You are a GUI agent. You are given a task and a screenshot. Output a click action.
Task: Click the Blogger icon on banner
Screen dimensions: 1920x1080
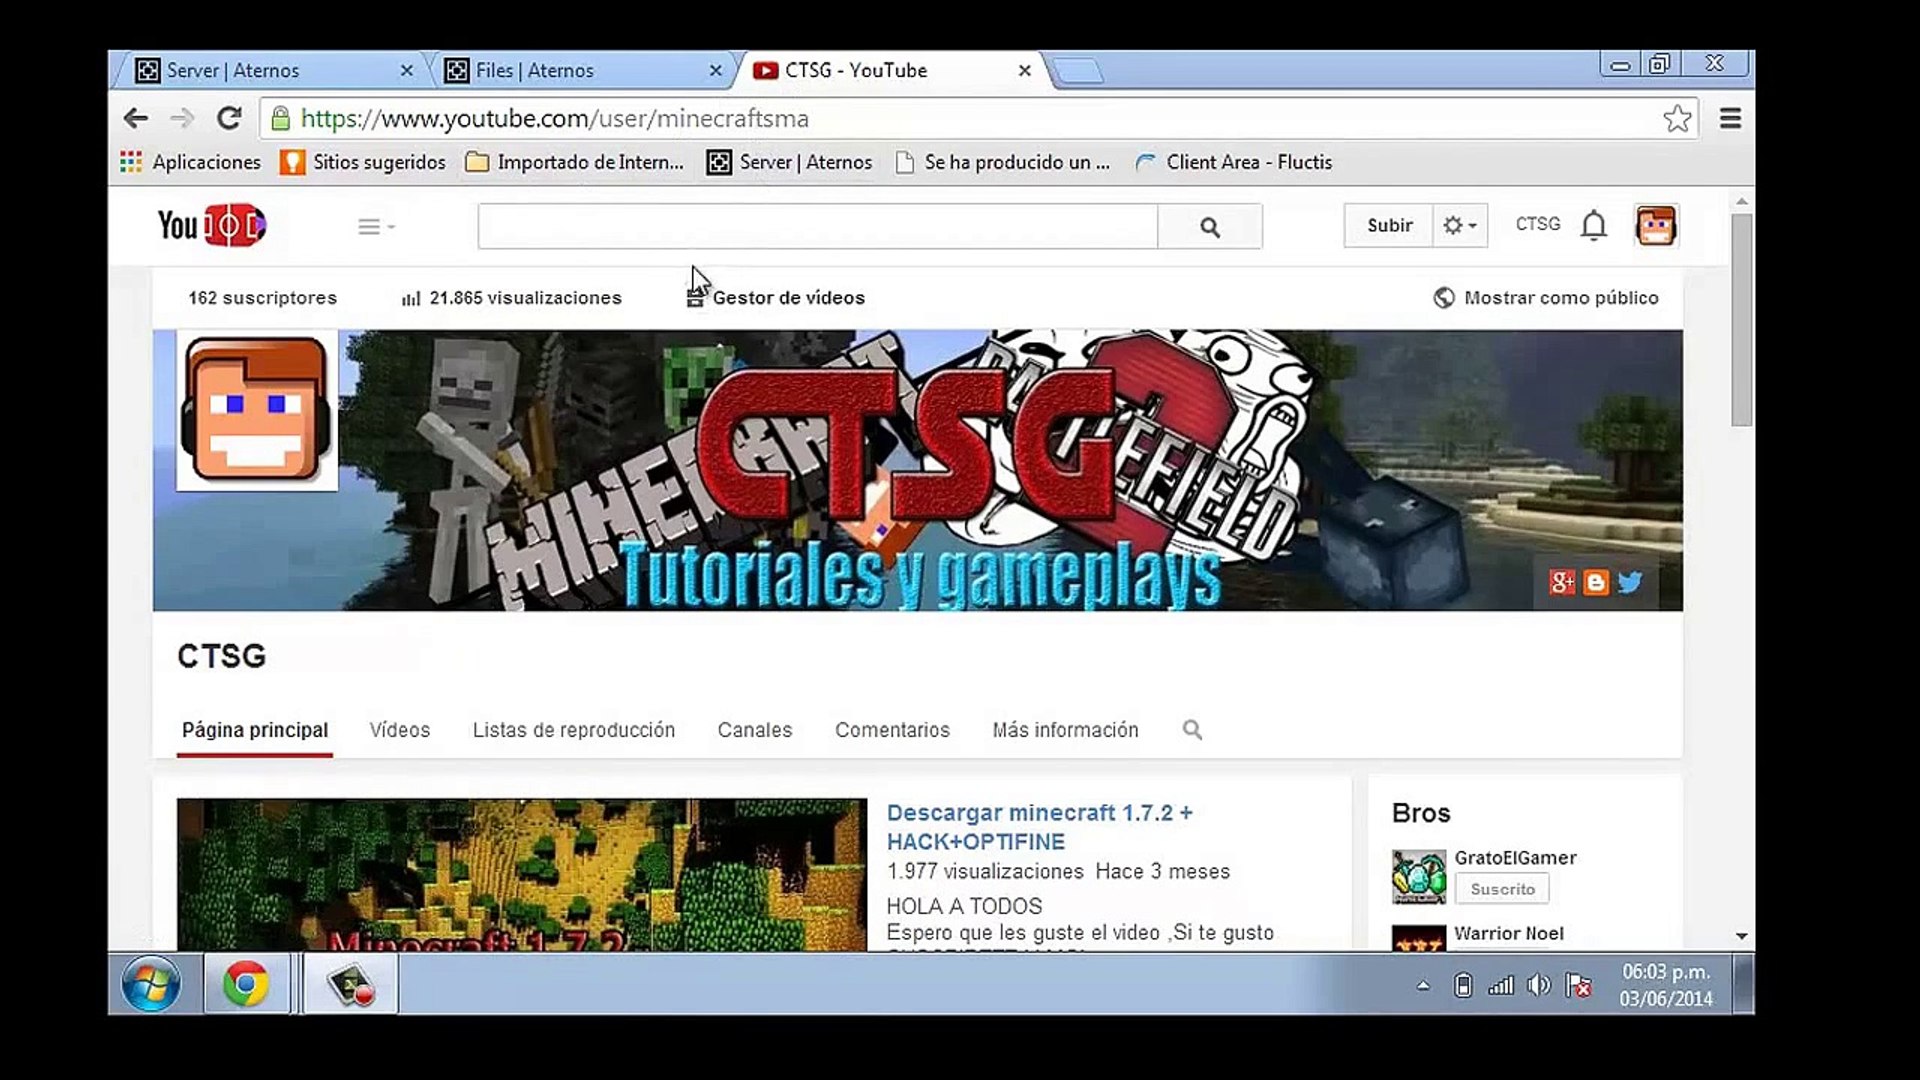coord(1596,582)
